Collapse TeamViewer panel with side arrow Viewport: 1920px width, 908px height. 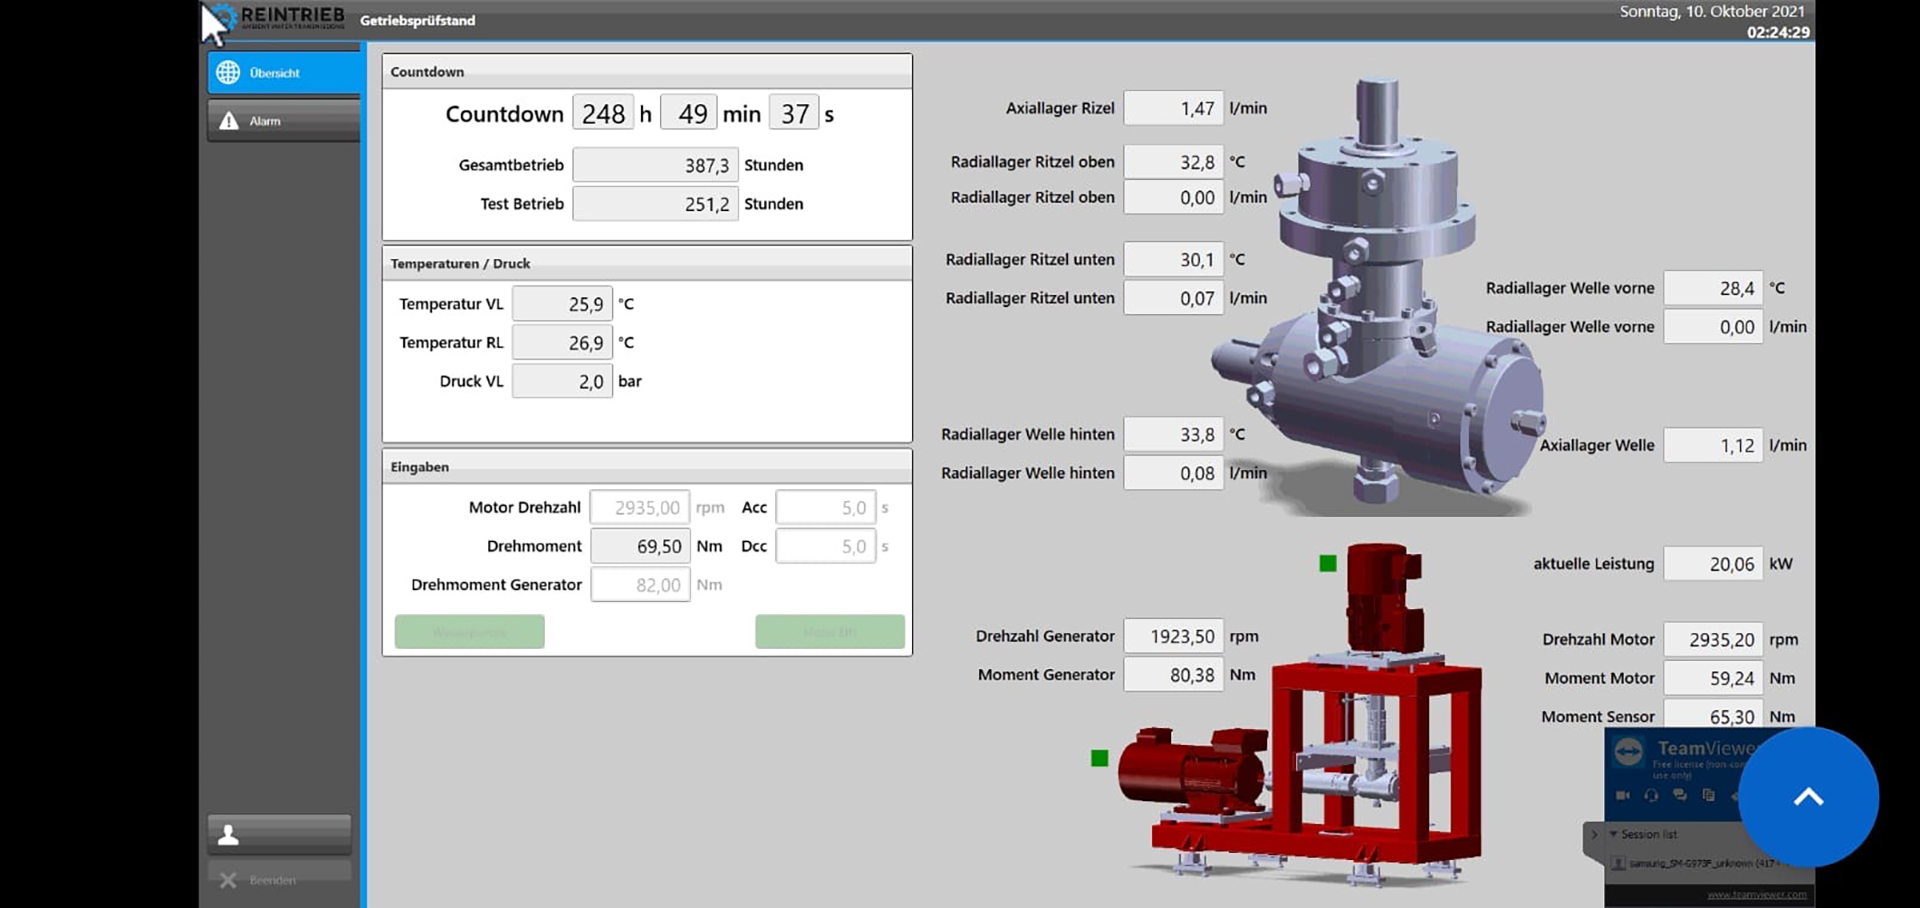pyautogui.click(x=1594, y=834)
